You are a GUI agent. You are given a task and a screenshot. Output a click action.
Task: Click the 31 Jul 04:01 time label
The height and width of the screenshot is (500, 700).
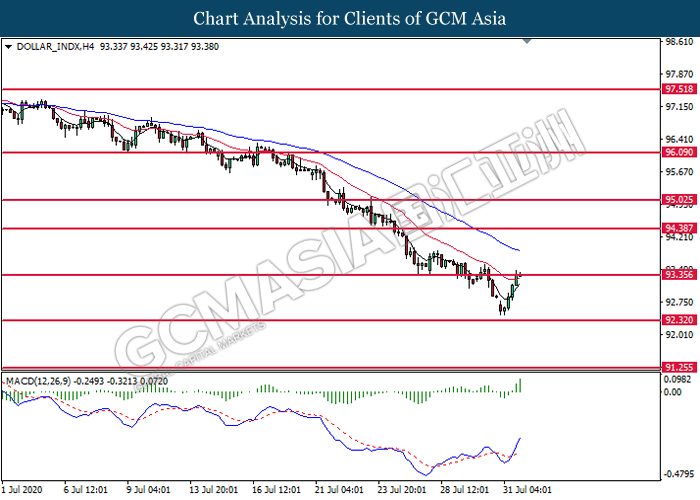(528, 490)
